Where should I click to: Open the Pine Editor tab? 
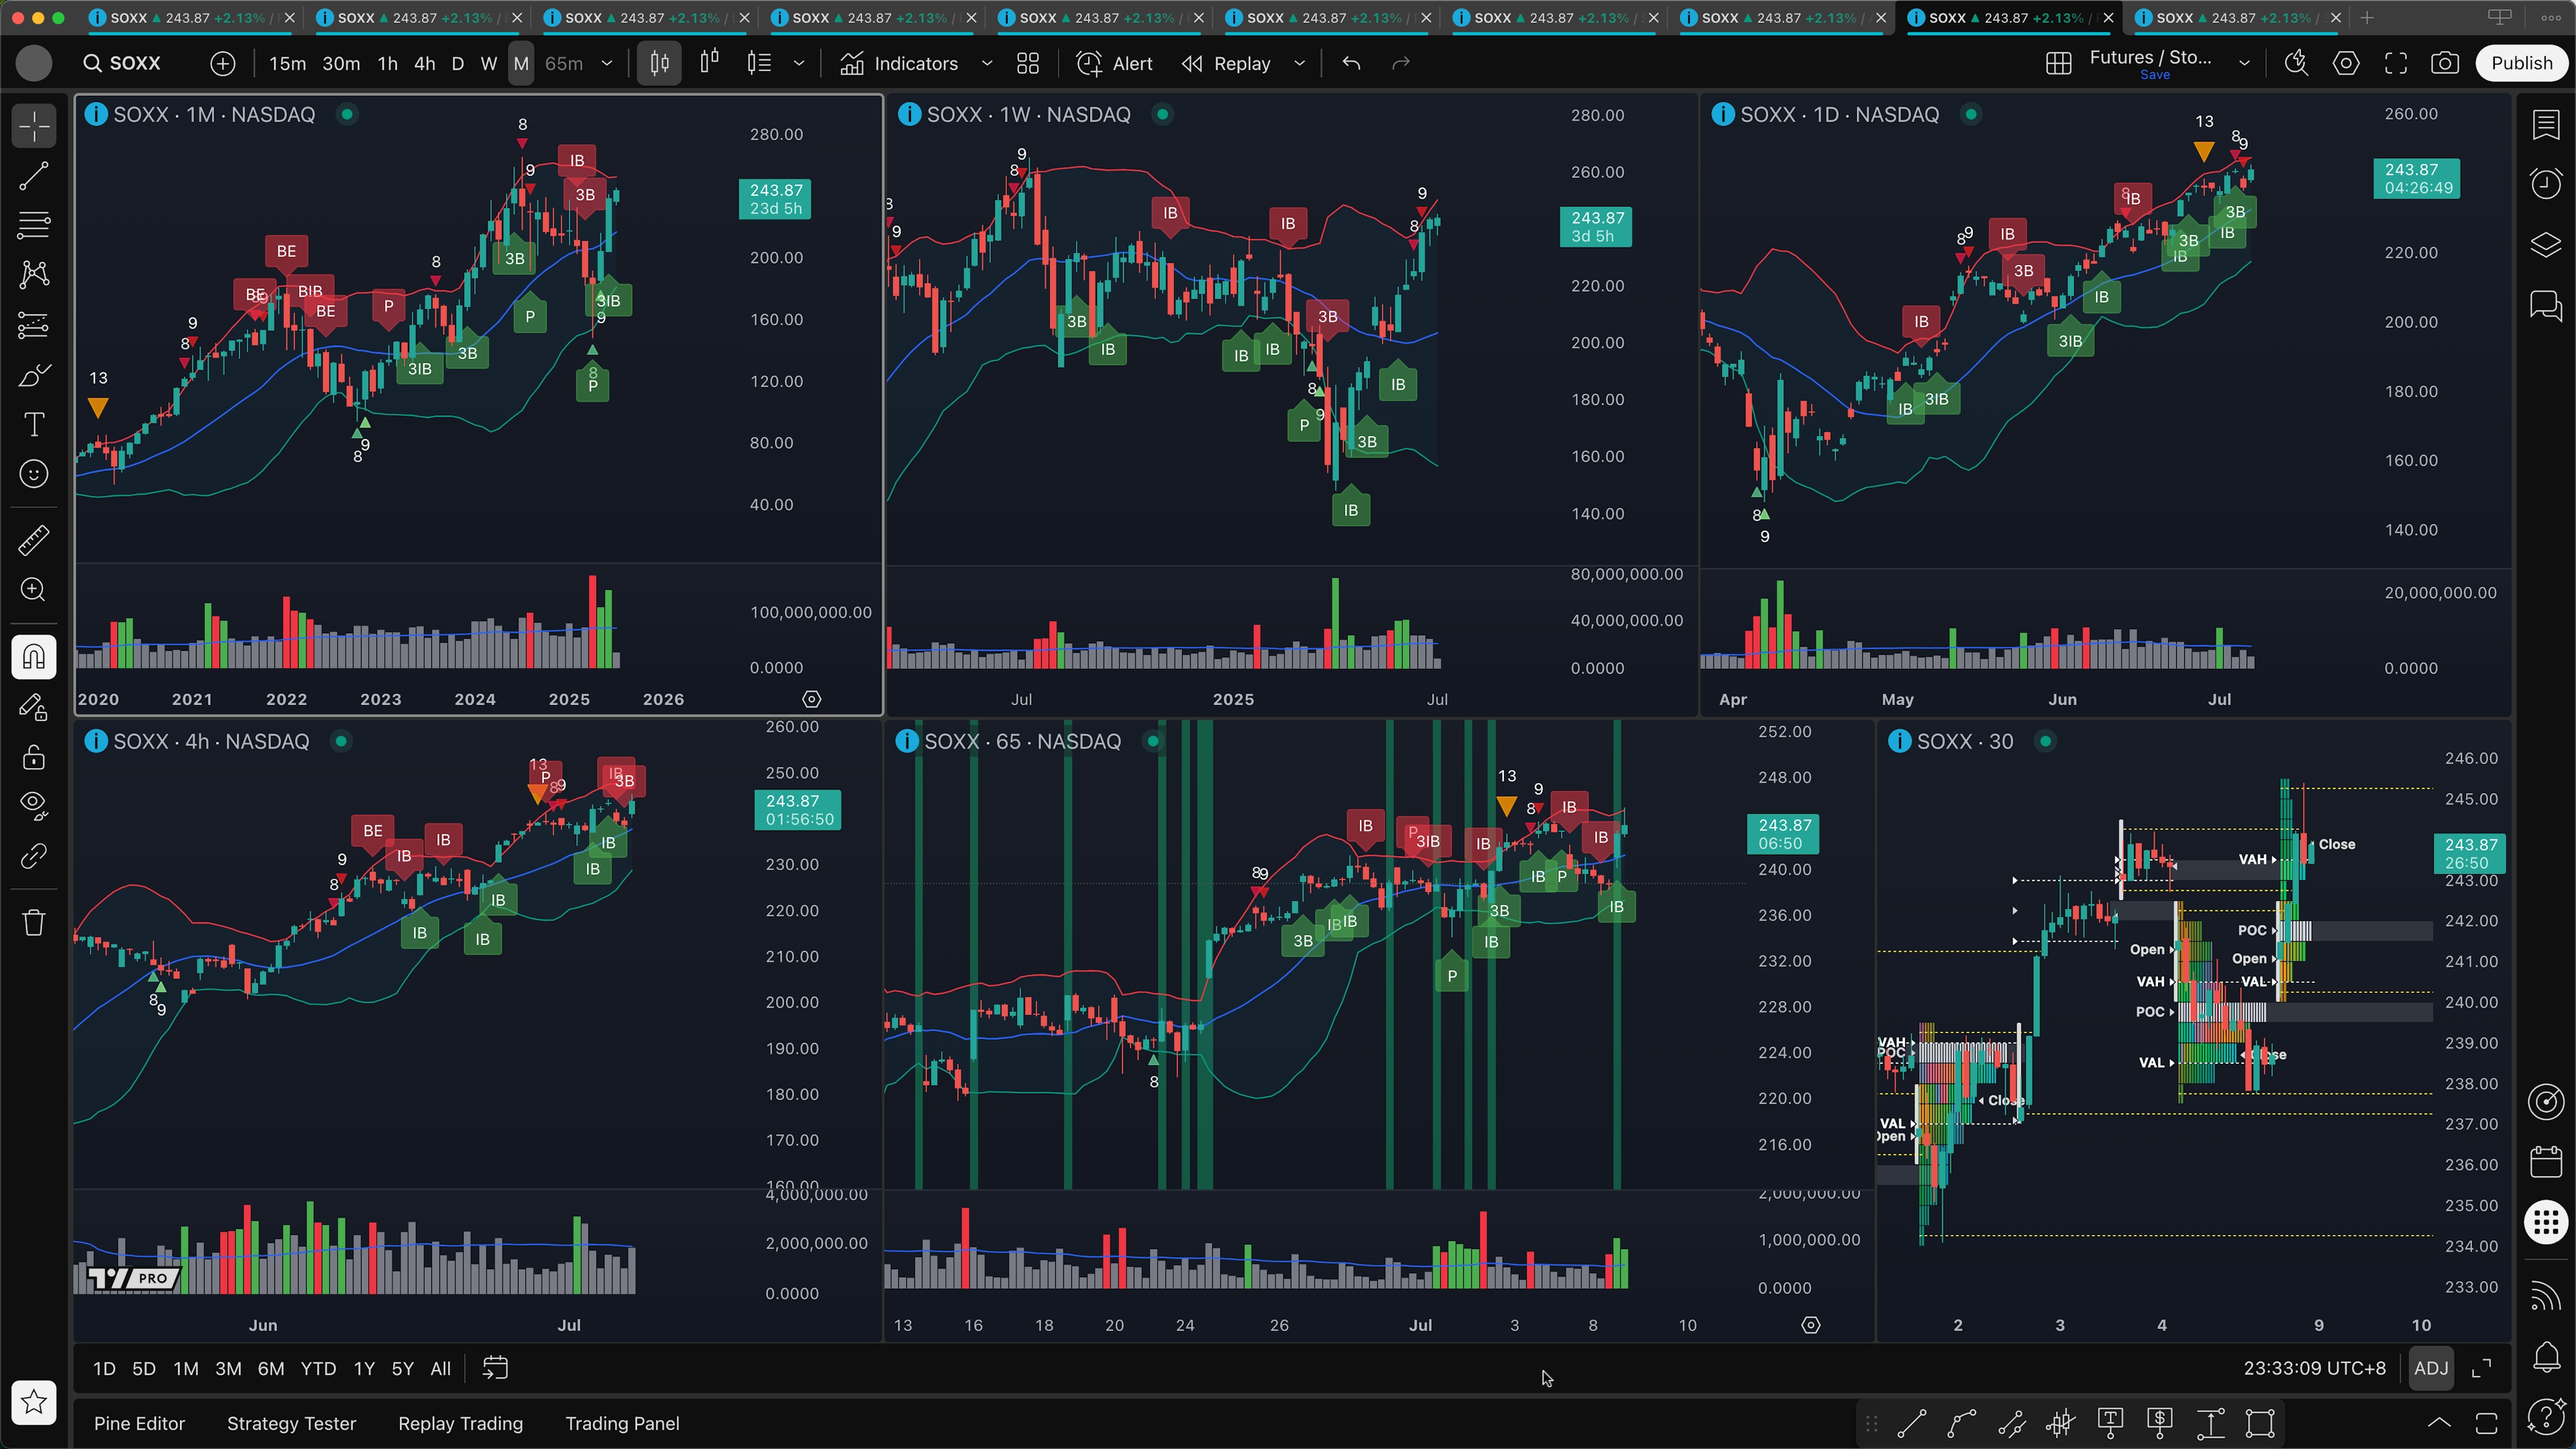(139, 1423)
